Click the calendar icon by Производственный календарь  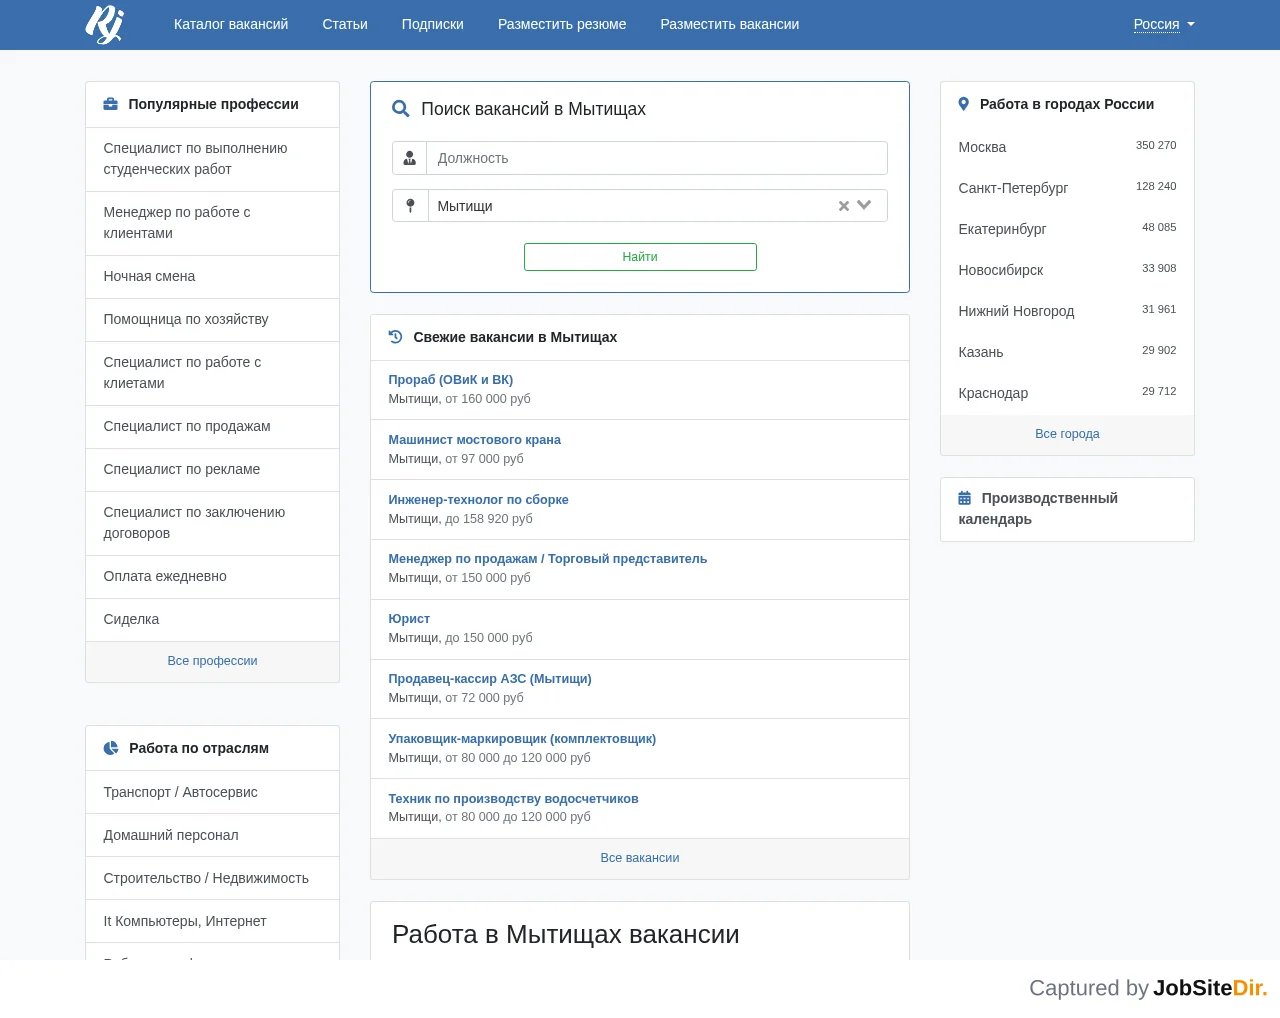coord(965,498)
